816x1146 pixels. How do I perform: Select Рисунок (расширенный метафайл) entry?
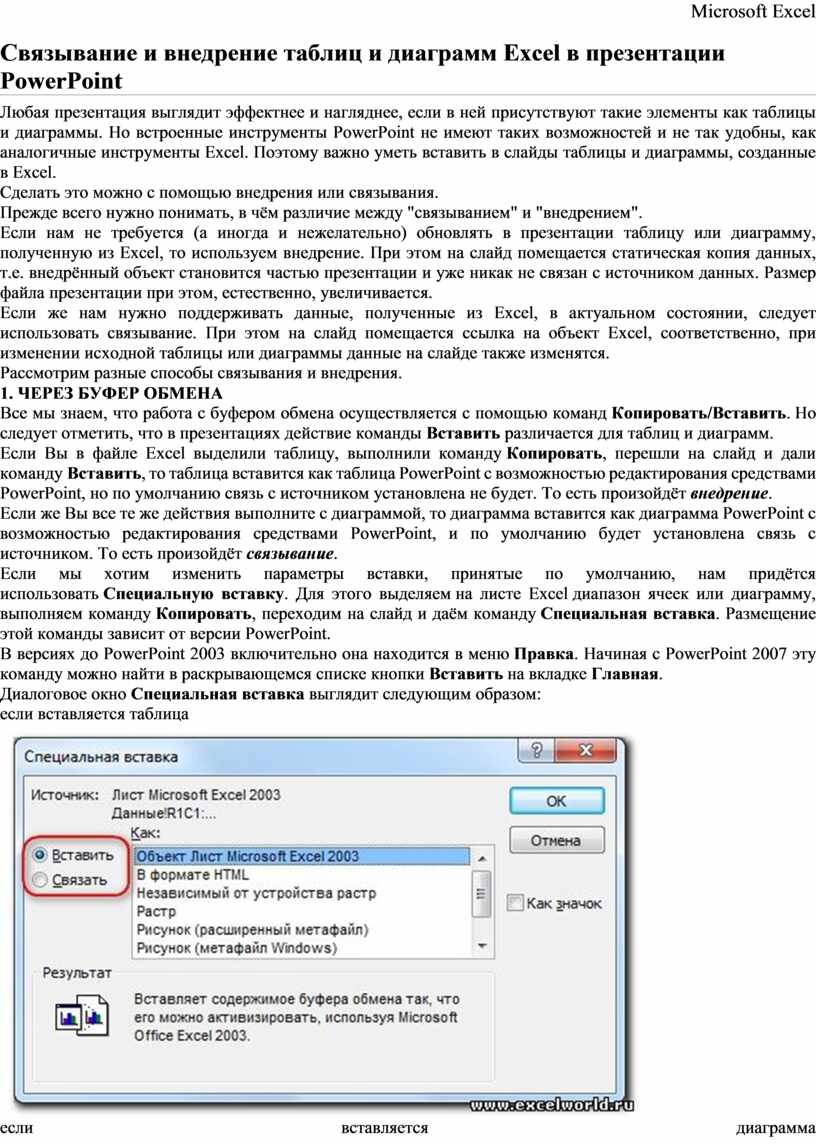pyautogui.click(x=302, y=930)
